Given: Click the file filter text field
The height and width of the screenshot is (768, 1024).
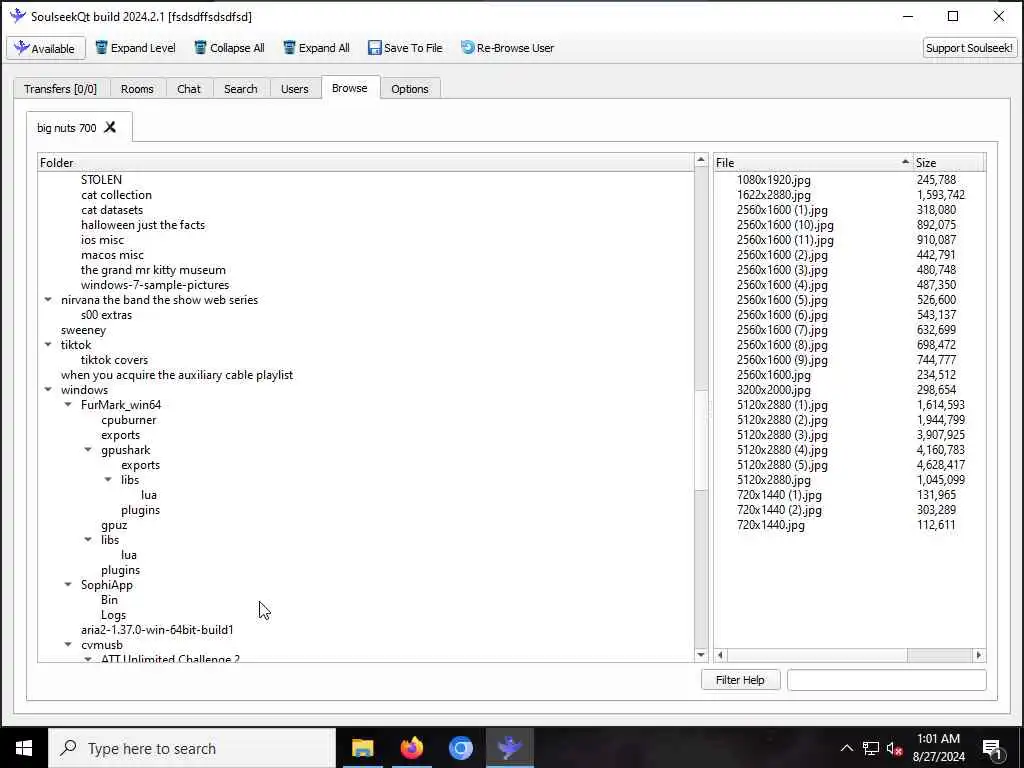Looking at the screenshot, I should pos(886,680).
